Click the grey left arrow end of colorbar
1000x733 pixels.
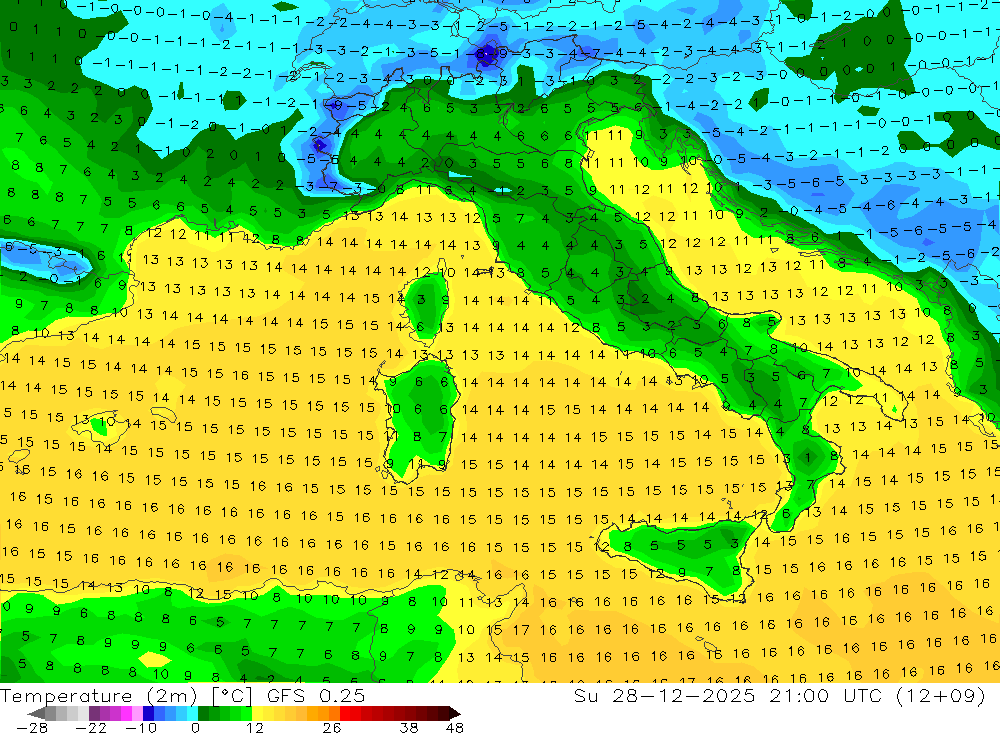point(36,713)
